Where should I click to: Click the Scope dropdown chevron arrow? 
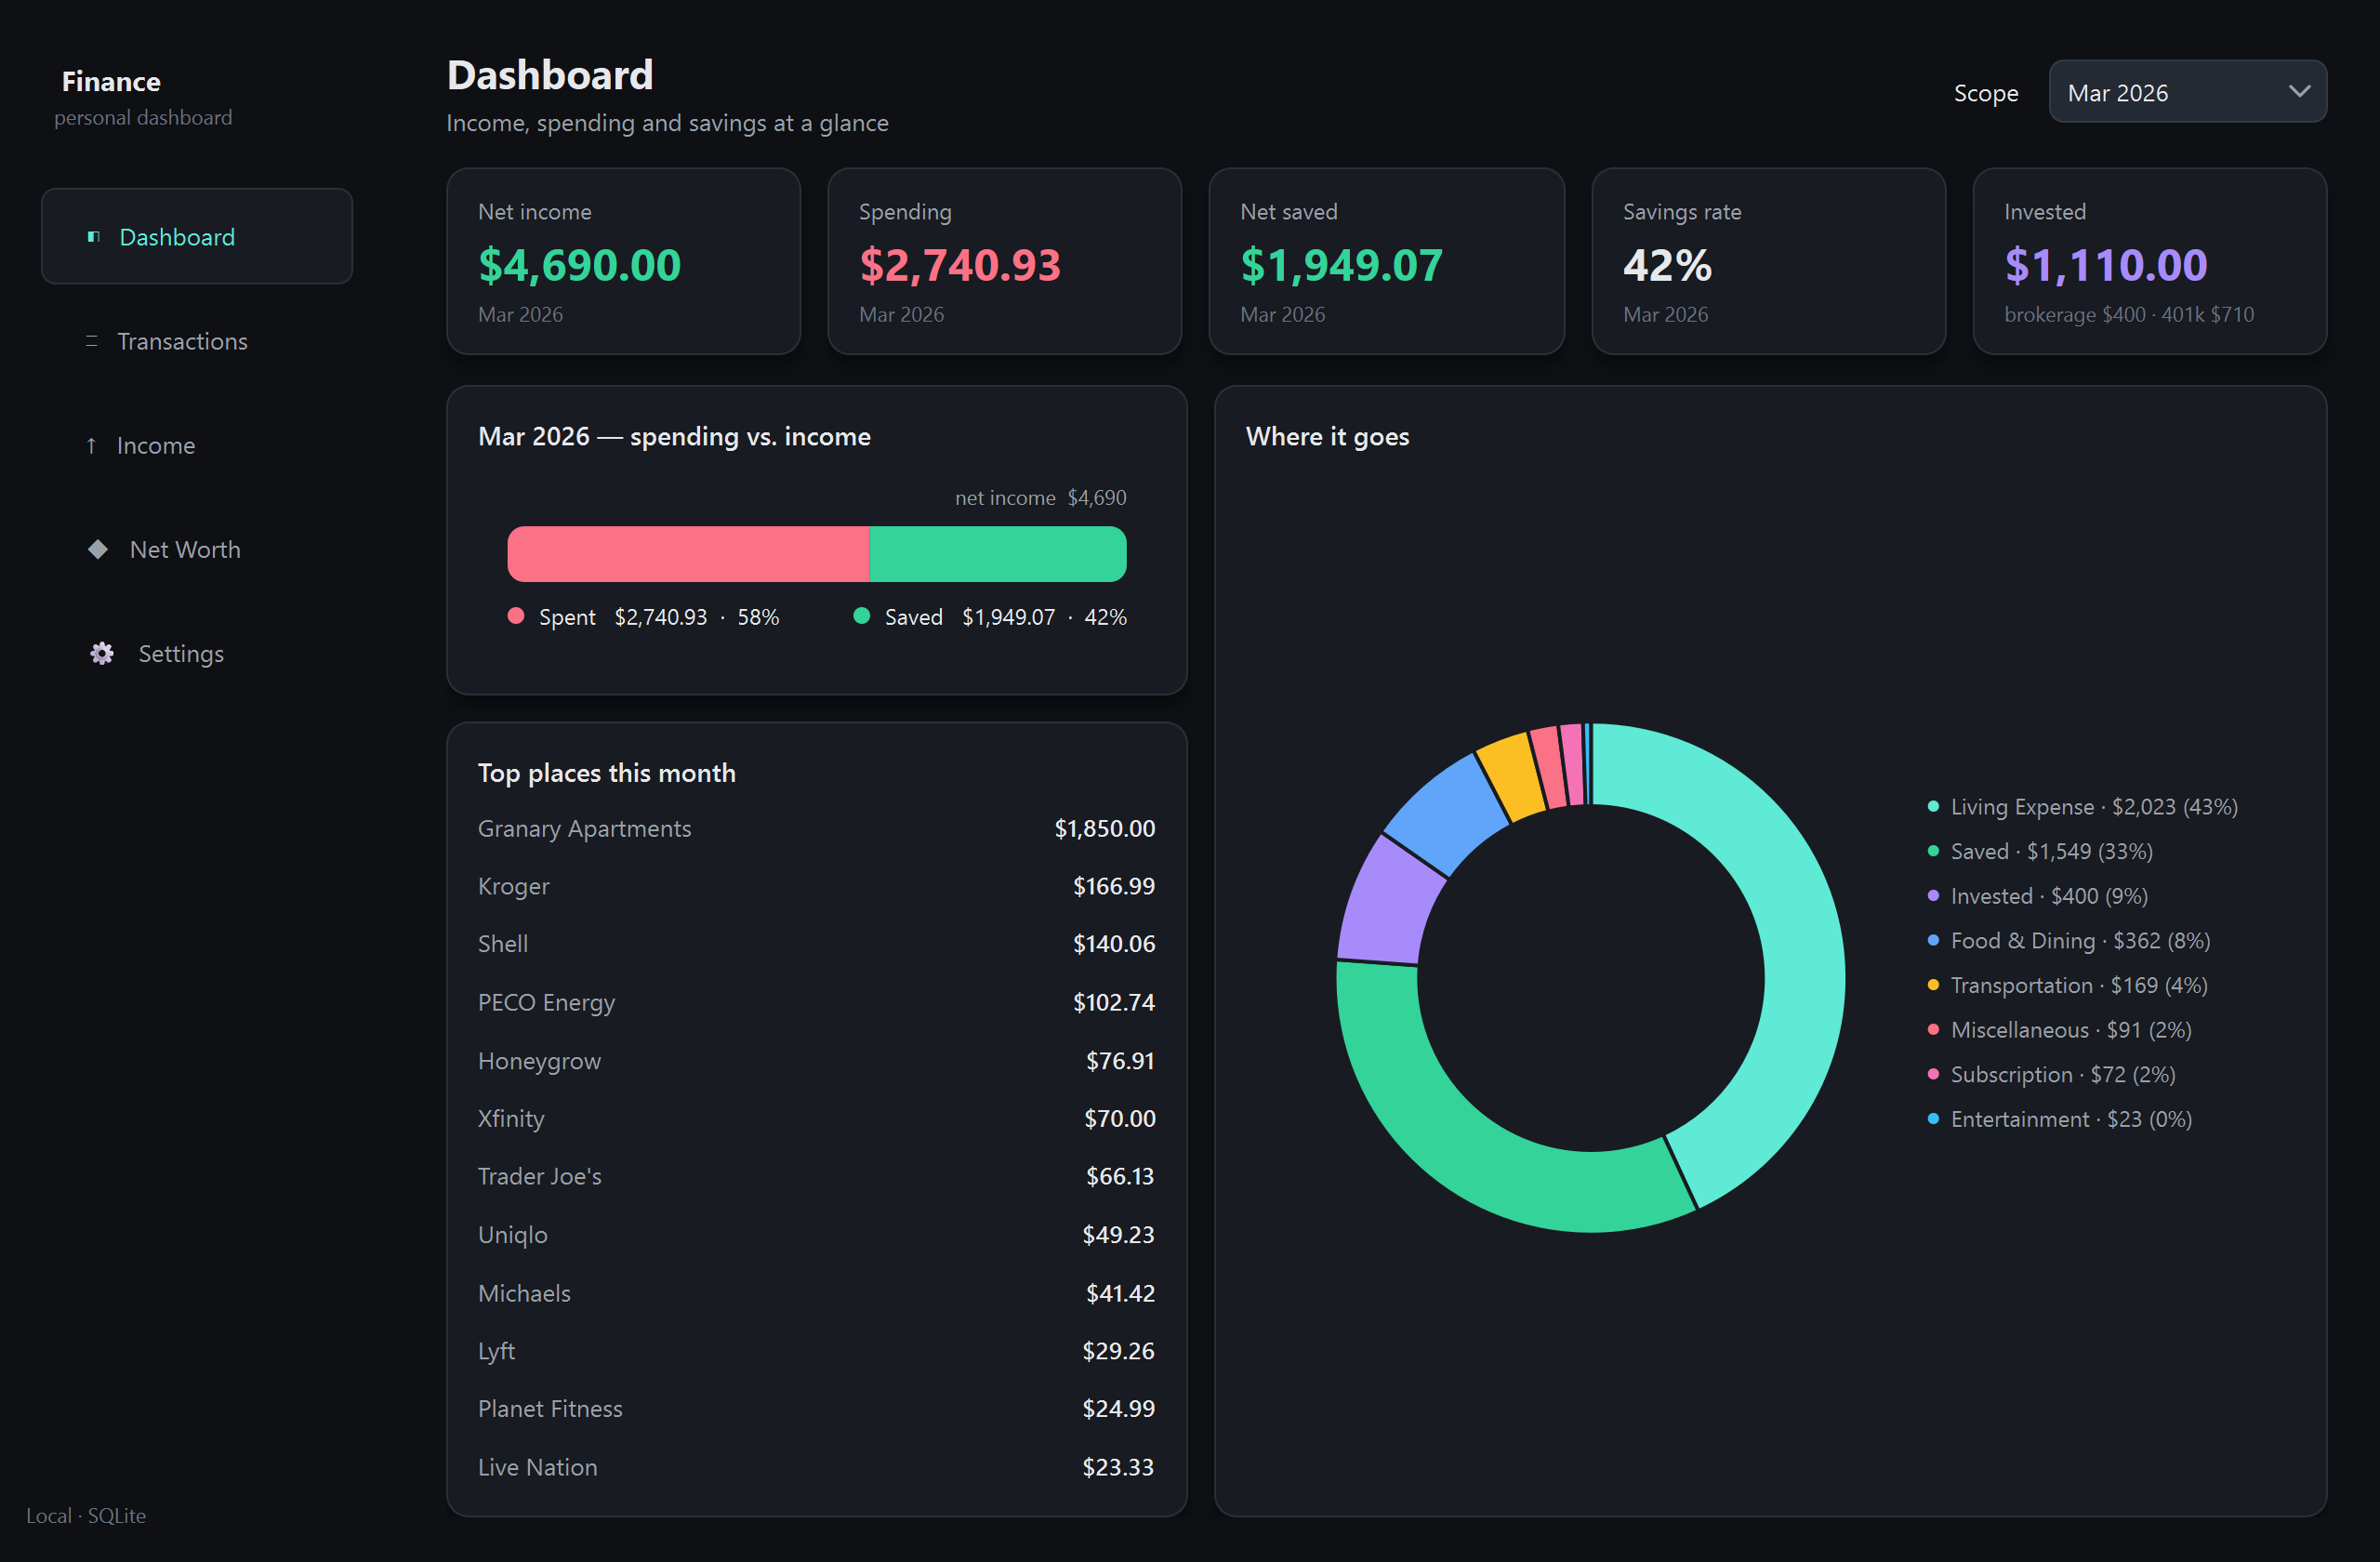click(2299, 92)
